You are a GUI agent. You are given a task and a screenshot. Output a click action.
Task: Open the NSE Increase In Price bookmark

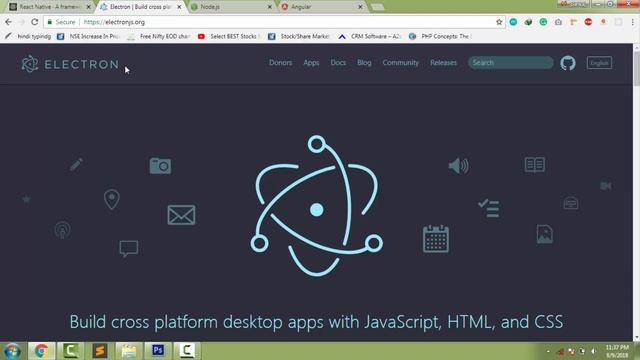(89, 36)
